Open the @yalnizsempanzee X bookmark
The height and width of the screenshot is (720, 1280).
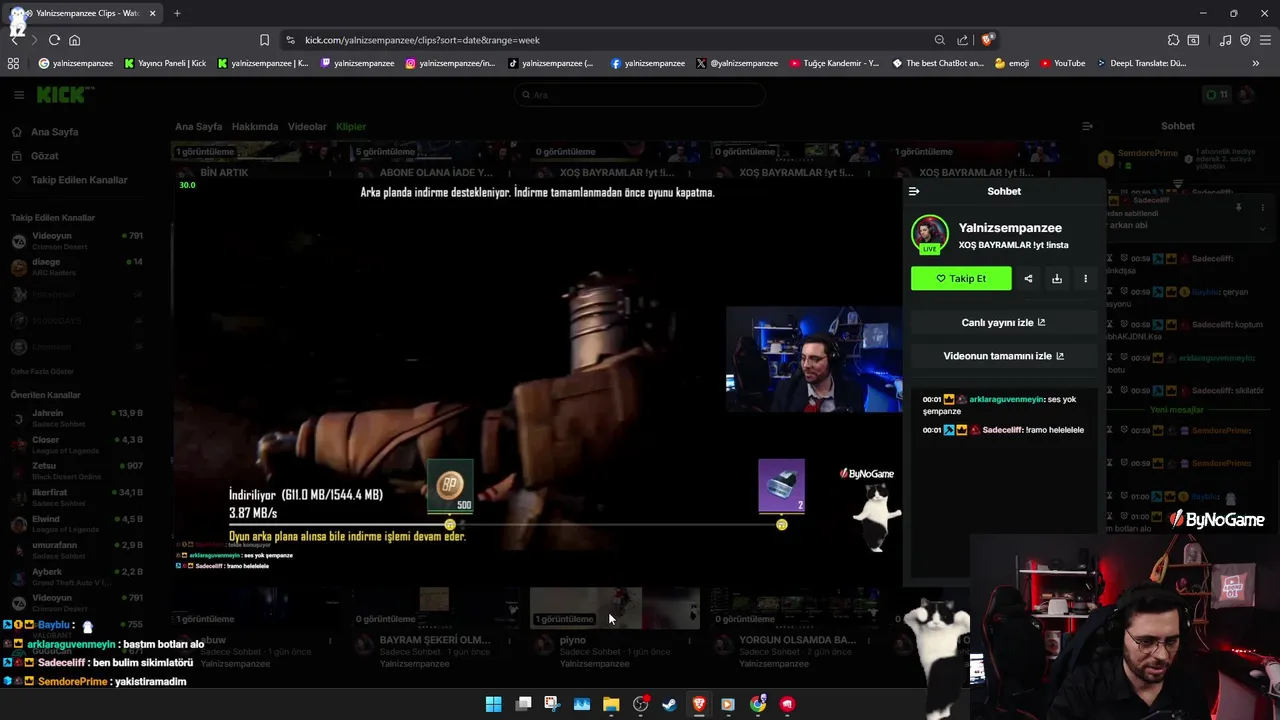tap(737, 63)
